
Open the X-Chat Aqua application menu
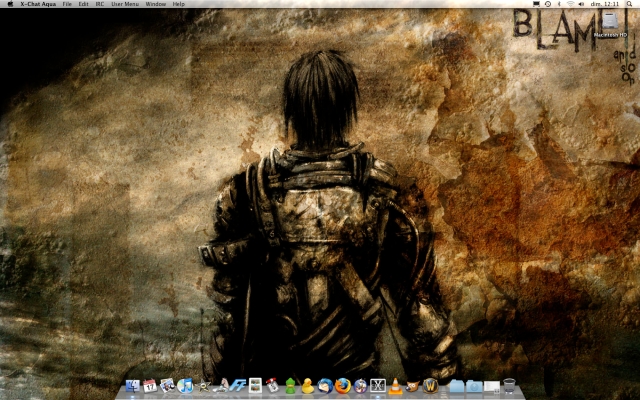click(x=38, y=4)
